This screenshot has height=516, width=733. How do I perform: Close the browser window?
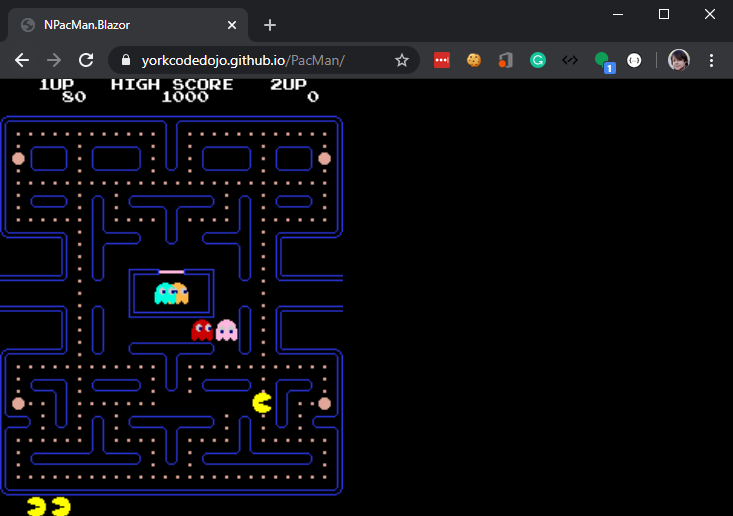pos(710,14)
